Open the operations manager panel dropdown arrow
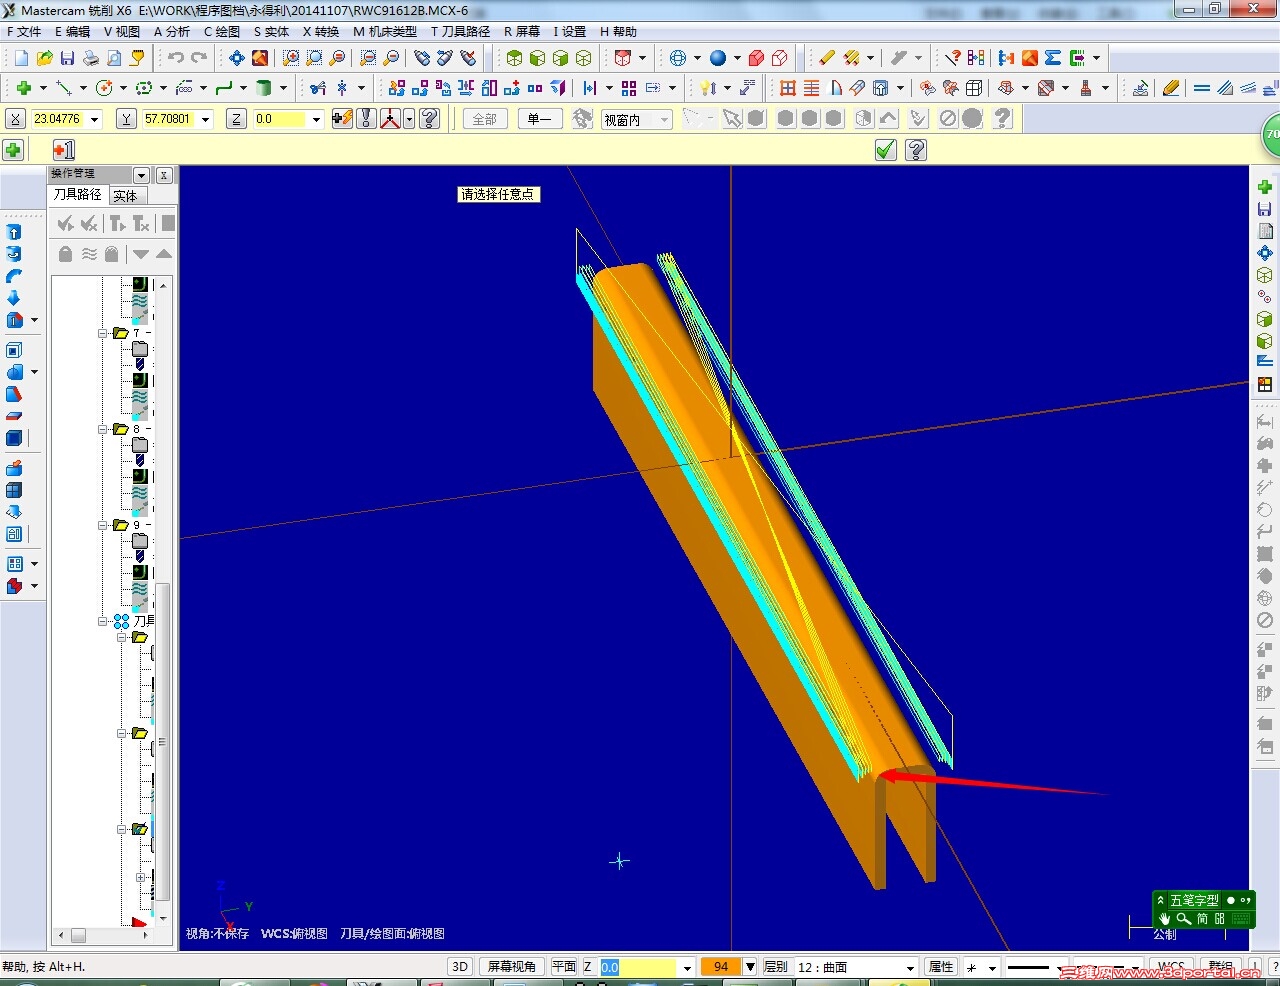 pos(141,175)
